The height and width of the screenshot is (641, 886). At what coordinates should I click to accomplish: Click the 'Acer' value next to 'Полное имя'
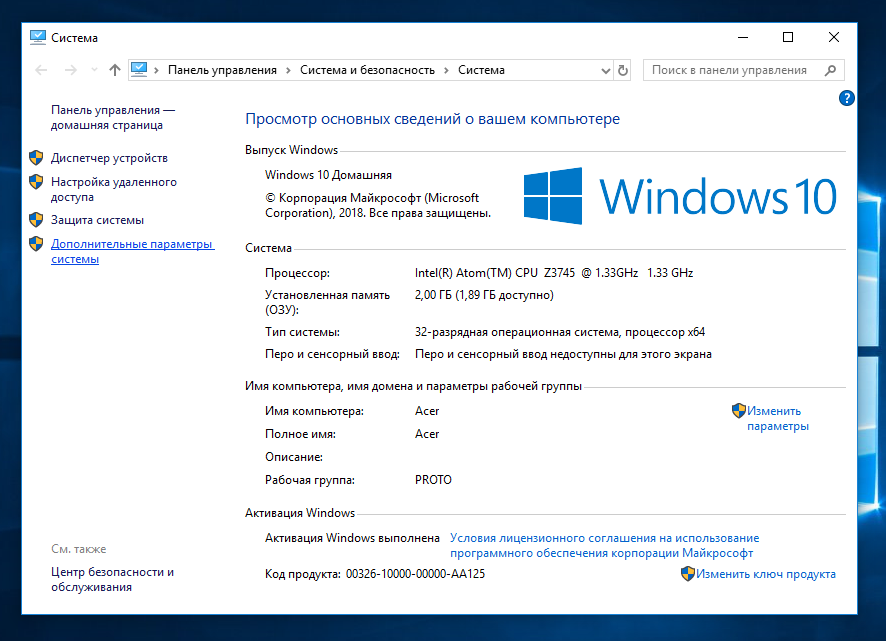(x=427, y=434)
